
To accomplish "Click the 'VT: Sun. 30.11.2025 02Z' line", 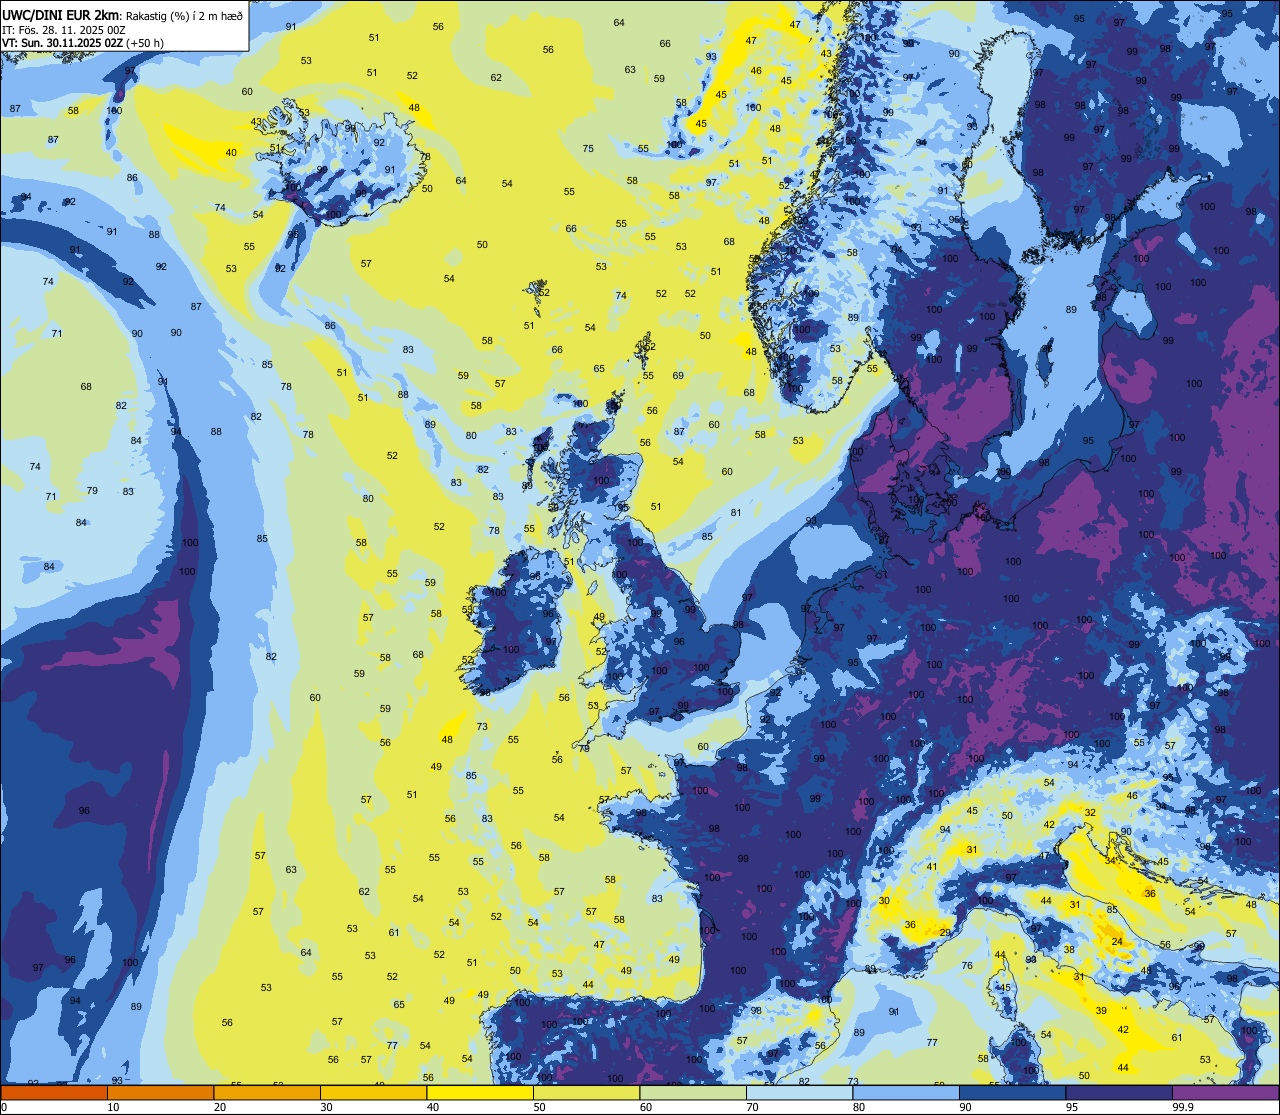I will point(62,43).
